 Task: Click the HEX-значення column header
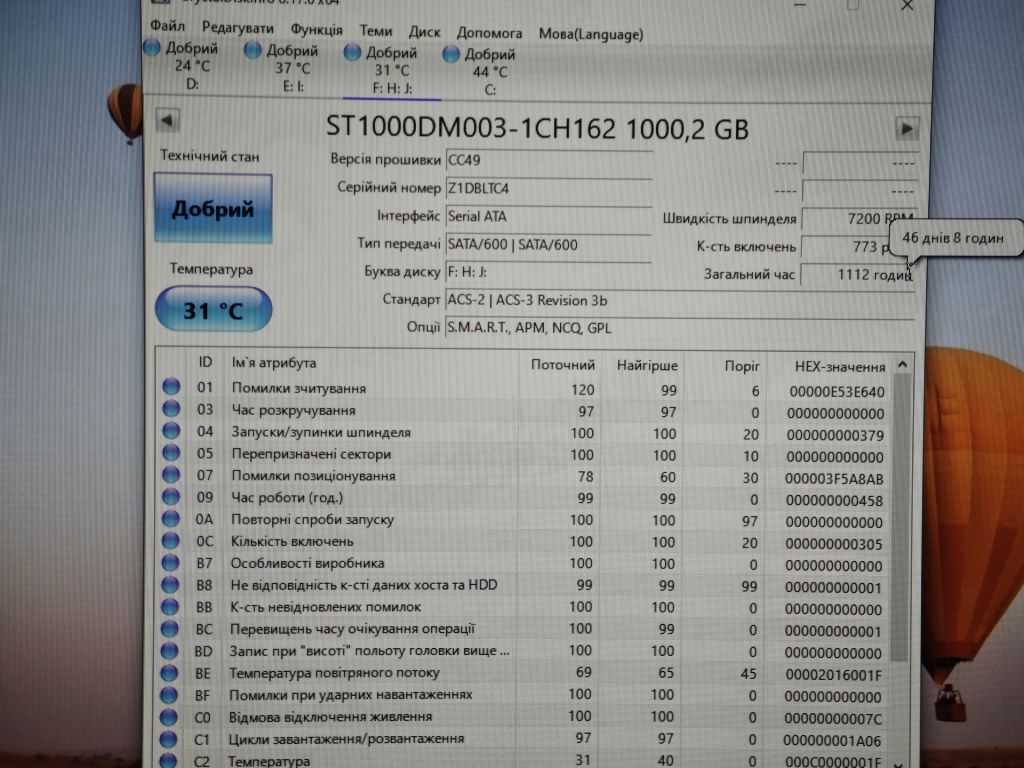point(840,367)
